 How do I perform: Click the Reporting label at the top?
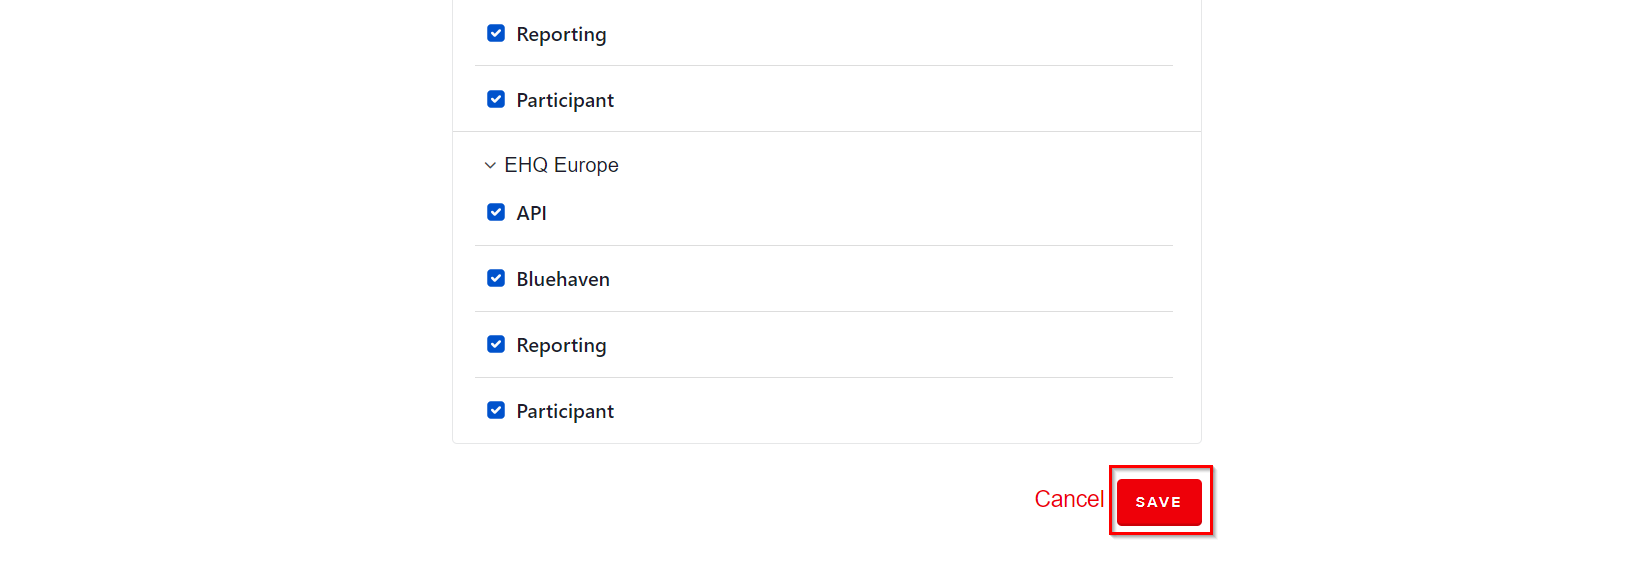tap(561, 33)
